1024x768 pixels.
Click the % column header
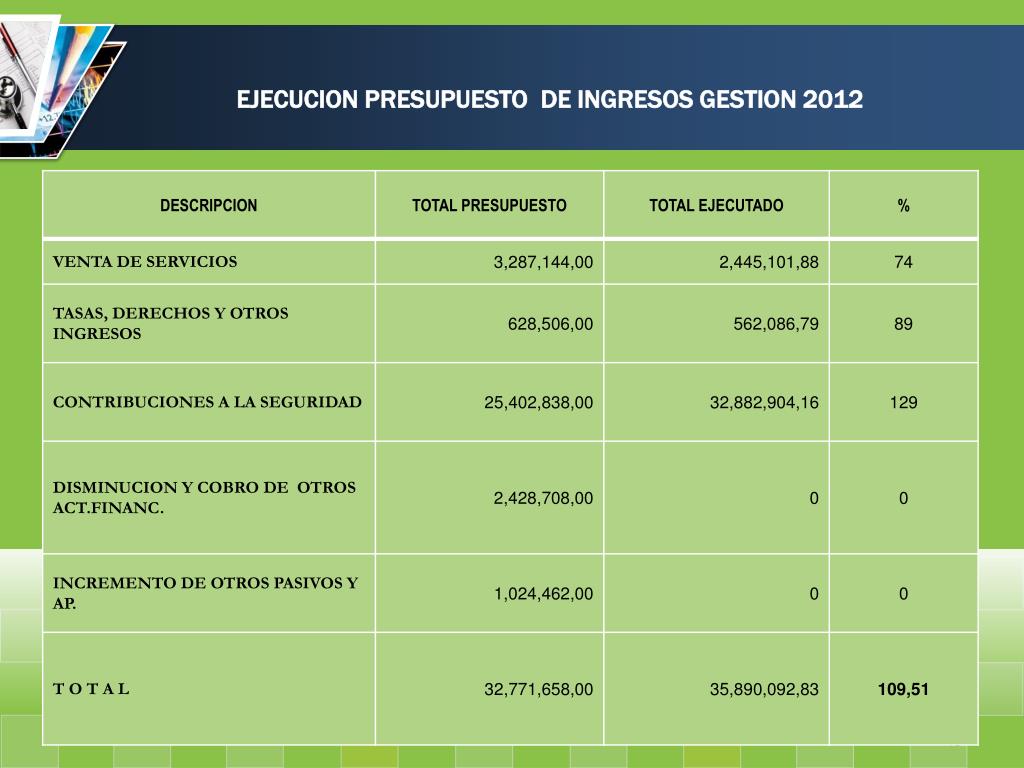pyautogui.click(x=903, y=206)
